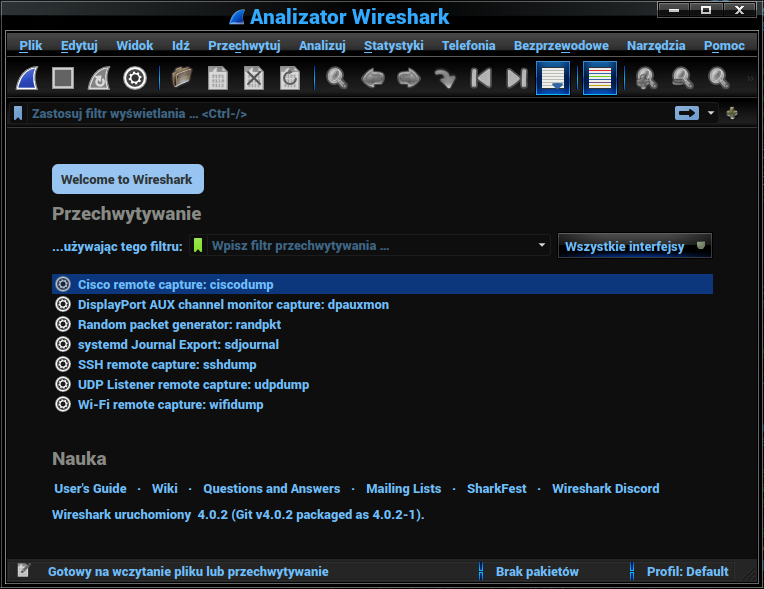Select SSH remote capture: sshdump

pos(382,364)
